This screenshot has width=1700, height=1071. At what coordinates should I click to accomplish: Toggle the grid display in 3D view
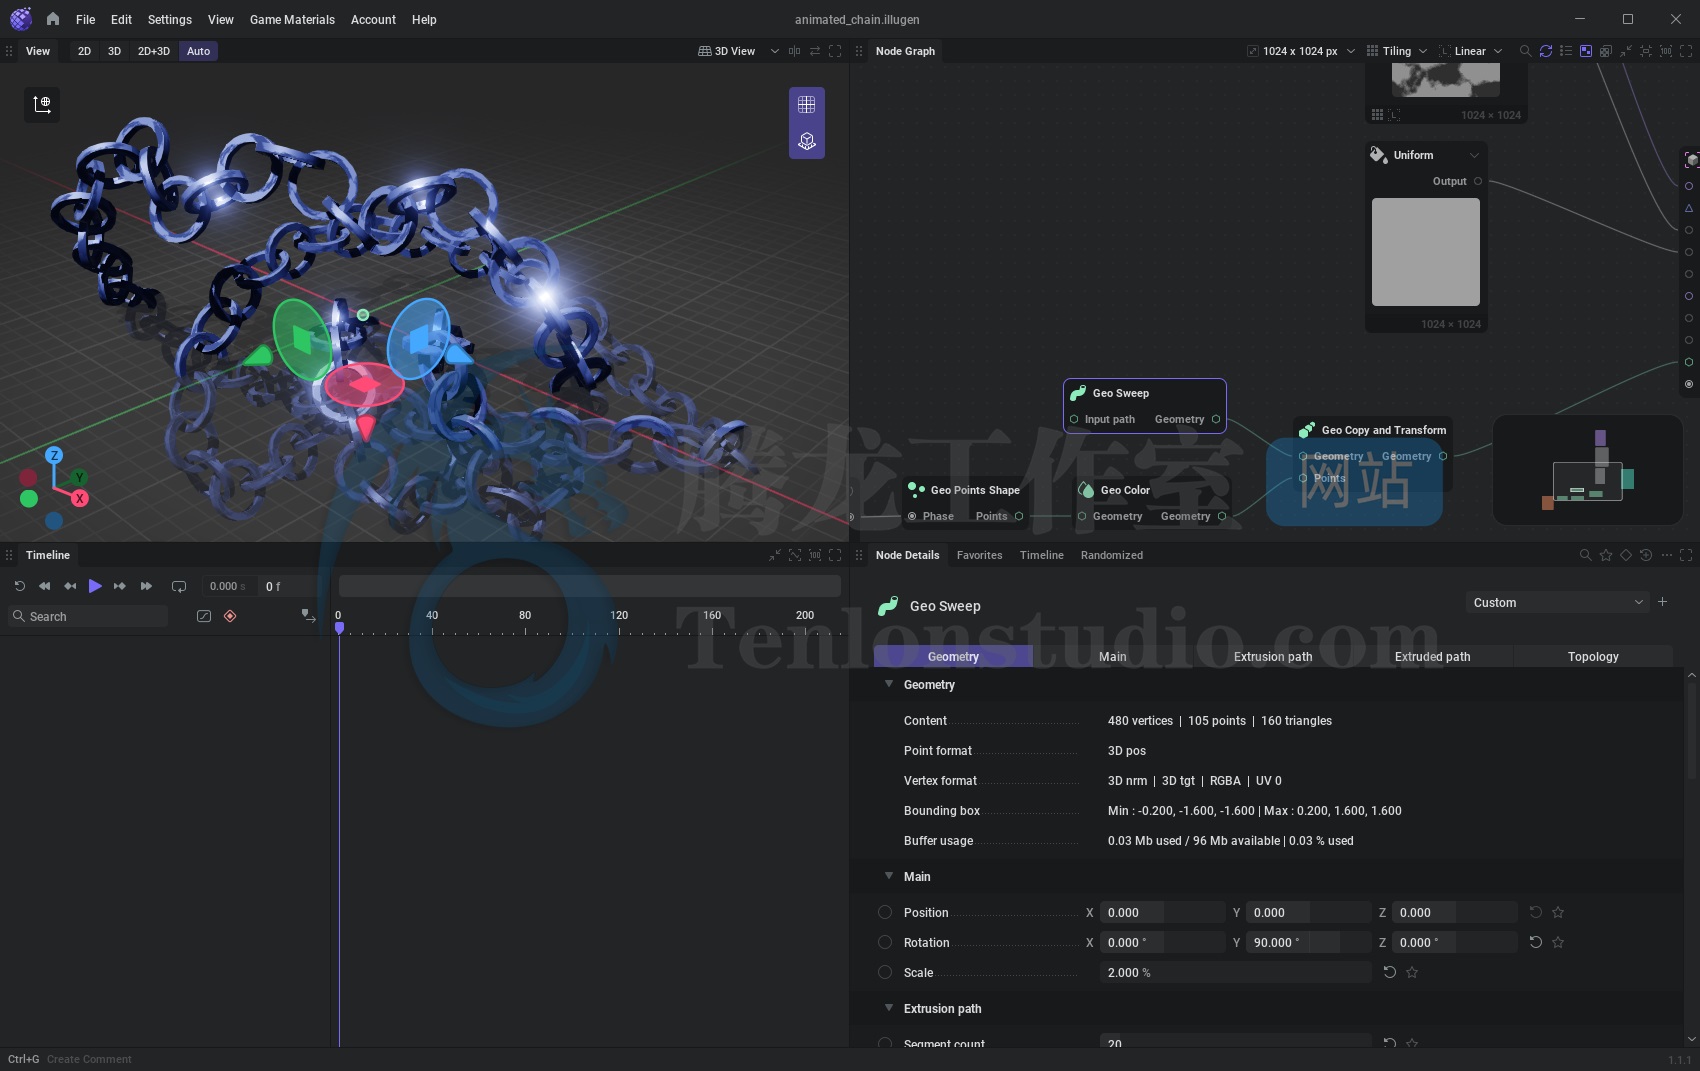(x=807, y=105)
